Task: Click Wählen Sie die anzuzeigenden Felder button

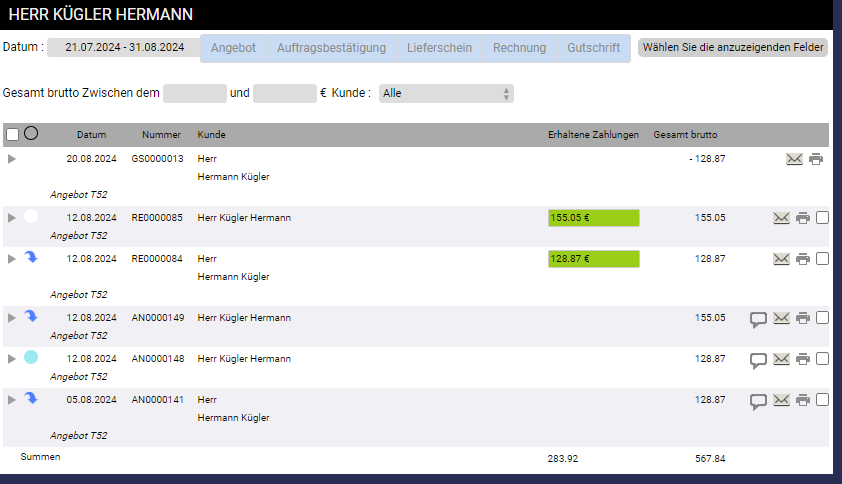Action: pyautogui.click(x=733, y=47)
